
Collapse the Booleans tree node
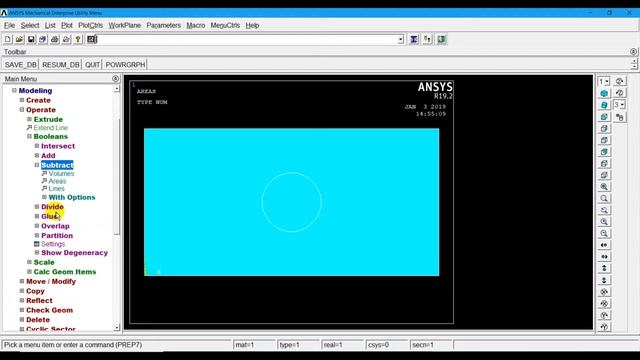[29, 136]
